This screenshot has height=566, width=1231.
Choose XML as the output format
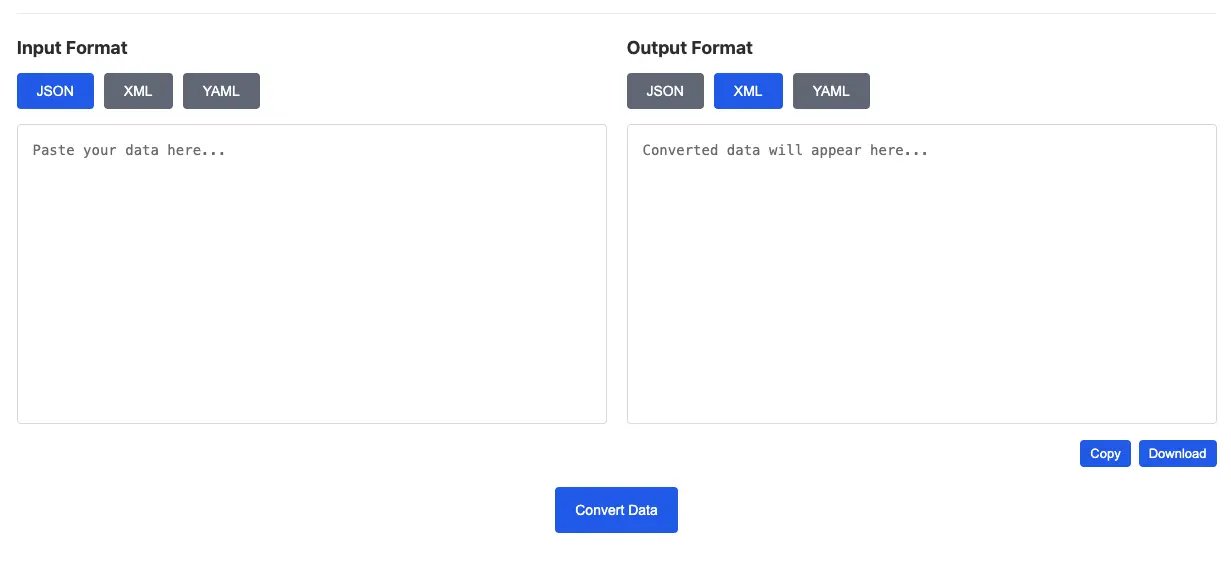[748, 91]
